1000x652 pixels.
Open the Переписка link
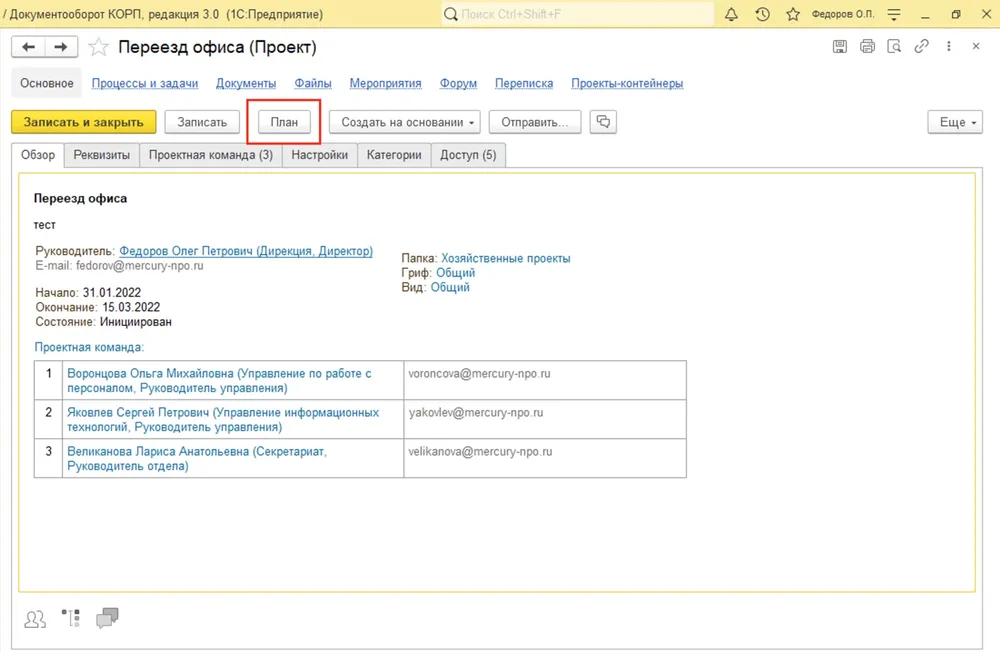tap(524, 83)
